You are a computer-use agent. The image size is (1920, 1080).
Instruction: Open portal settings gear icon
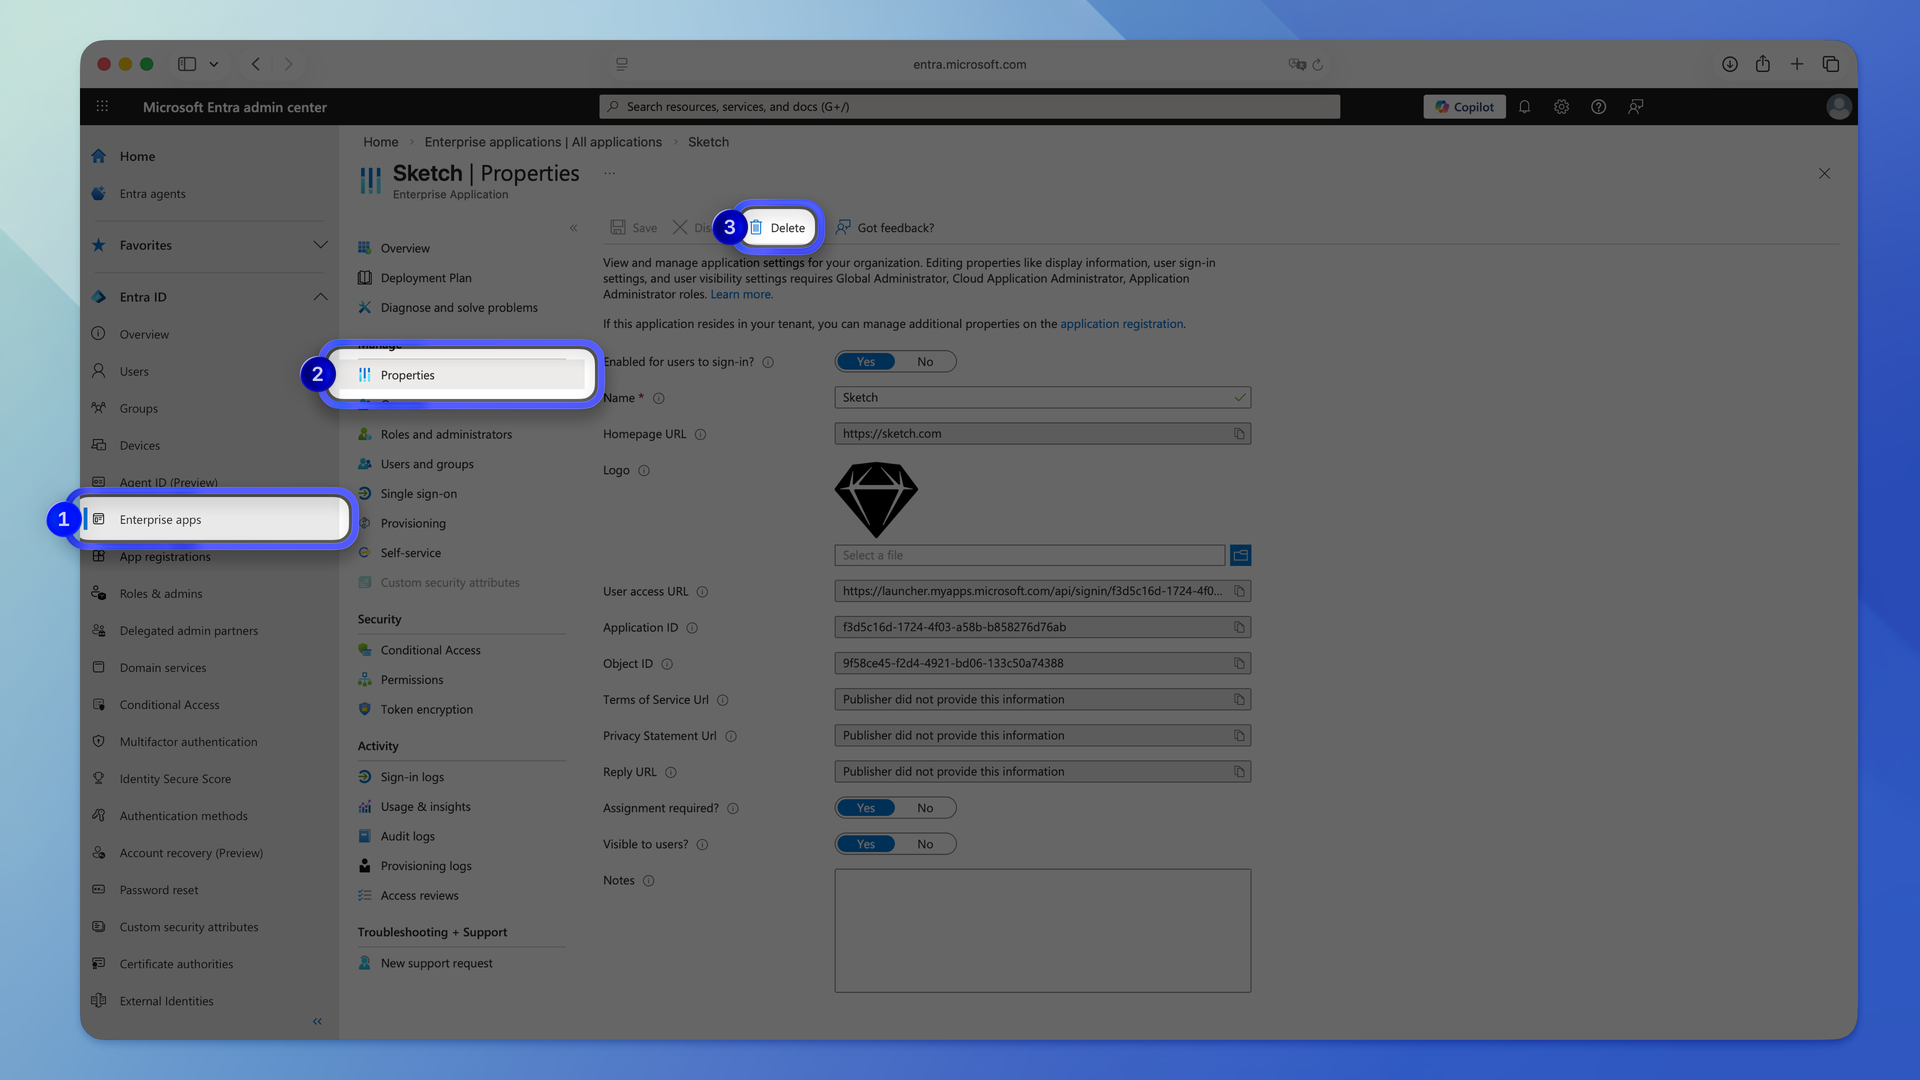pyautogui.click(x=1561, y=107)
